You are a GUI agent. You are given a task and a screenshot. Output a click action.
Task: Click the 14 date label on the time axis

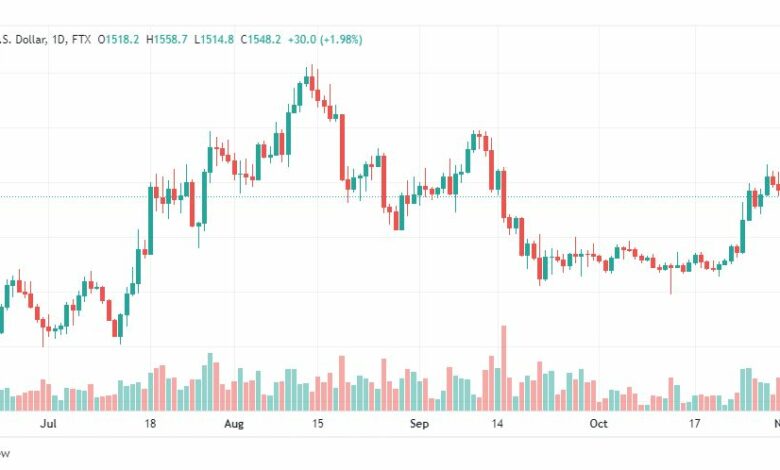click(497, 424)
